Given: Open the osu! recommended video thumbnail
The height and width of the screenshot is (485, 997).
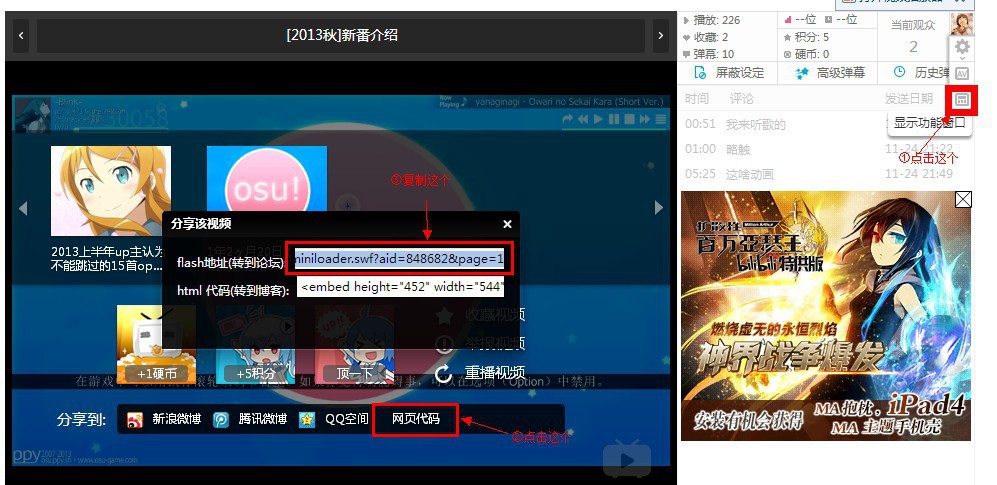Looking at the screenshot, I should click(x=266, y=190).
